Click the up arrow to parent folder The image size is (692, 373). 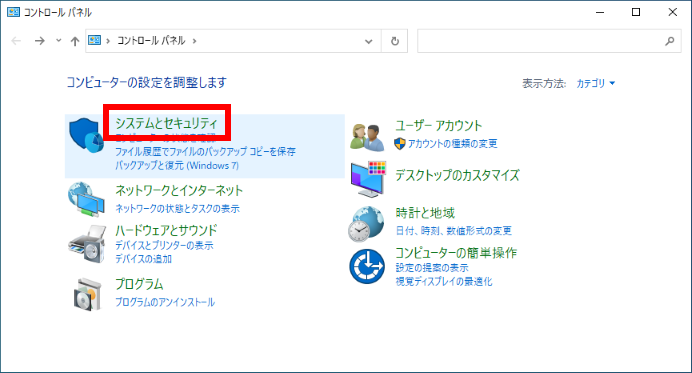pos(75,41)
